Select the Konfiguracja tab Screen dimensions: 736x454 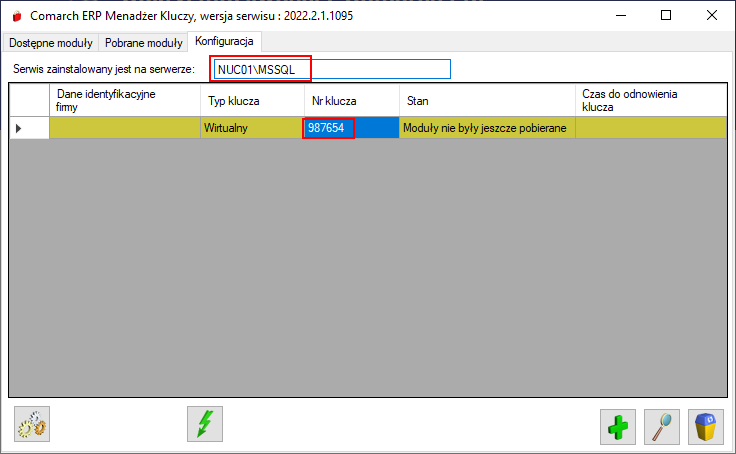pyautogui.click(x=224, y=41)
